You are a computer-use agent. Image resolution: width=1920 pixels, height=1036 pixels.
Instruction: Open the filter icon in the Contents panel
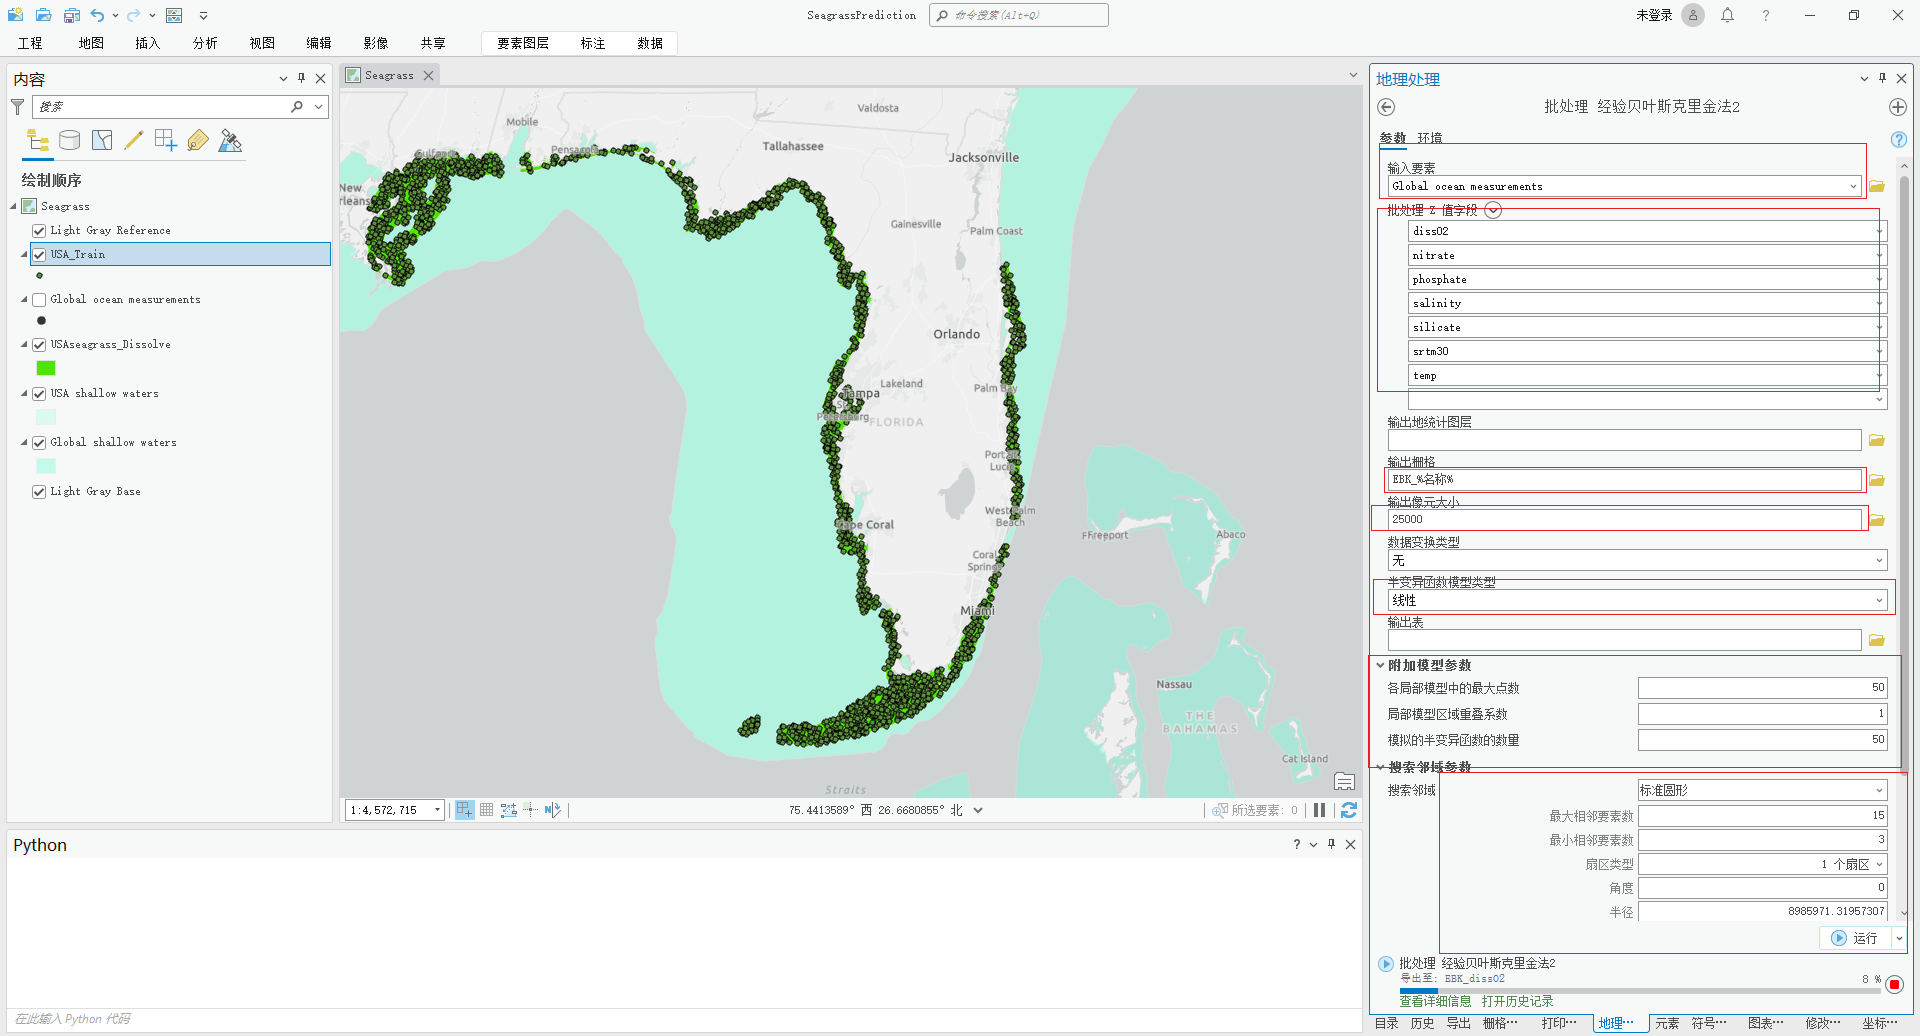click(17, 106)
